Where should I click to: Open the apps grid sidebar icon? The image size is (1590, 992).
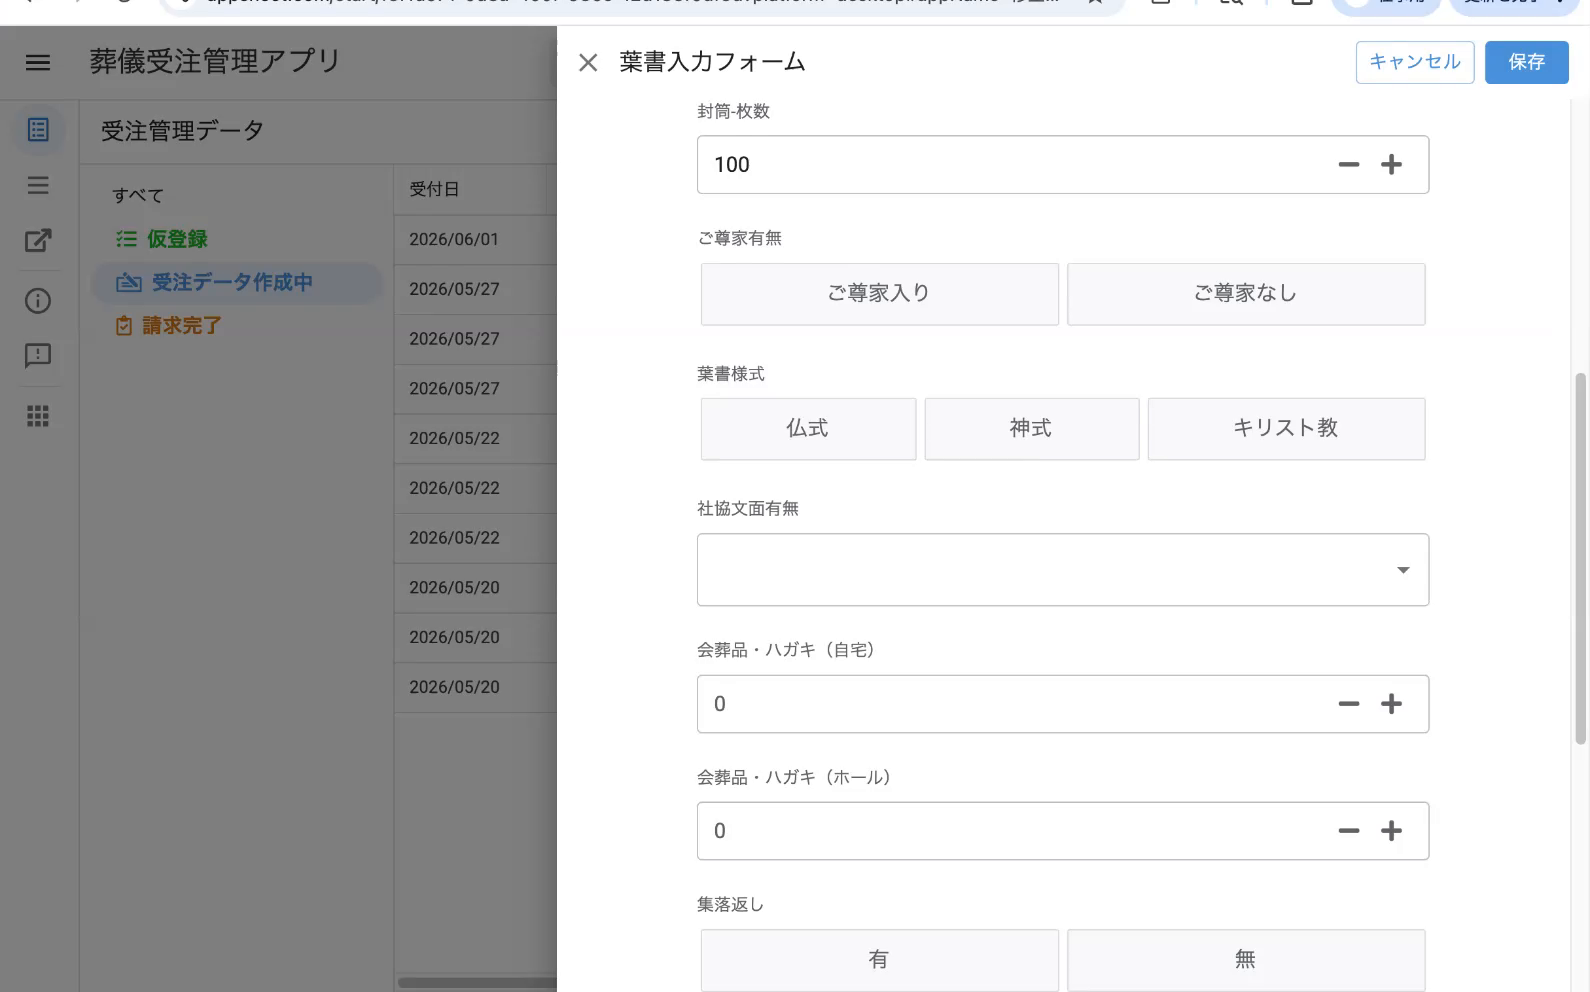[38, 416]
